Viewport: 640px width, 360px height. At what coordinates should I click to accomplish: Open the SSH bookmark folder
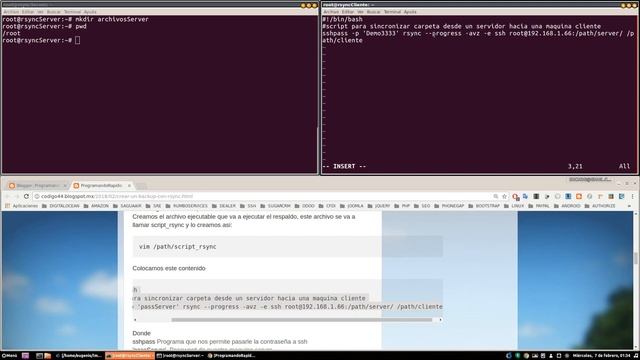pos(248,206)
